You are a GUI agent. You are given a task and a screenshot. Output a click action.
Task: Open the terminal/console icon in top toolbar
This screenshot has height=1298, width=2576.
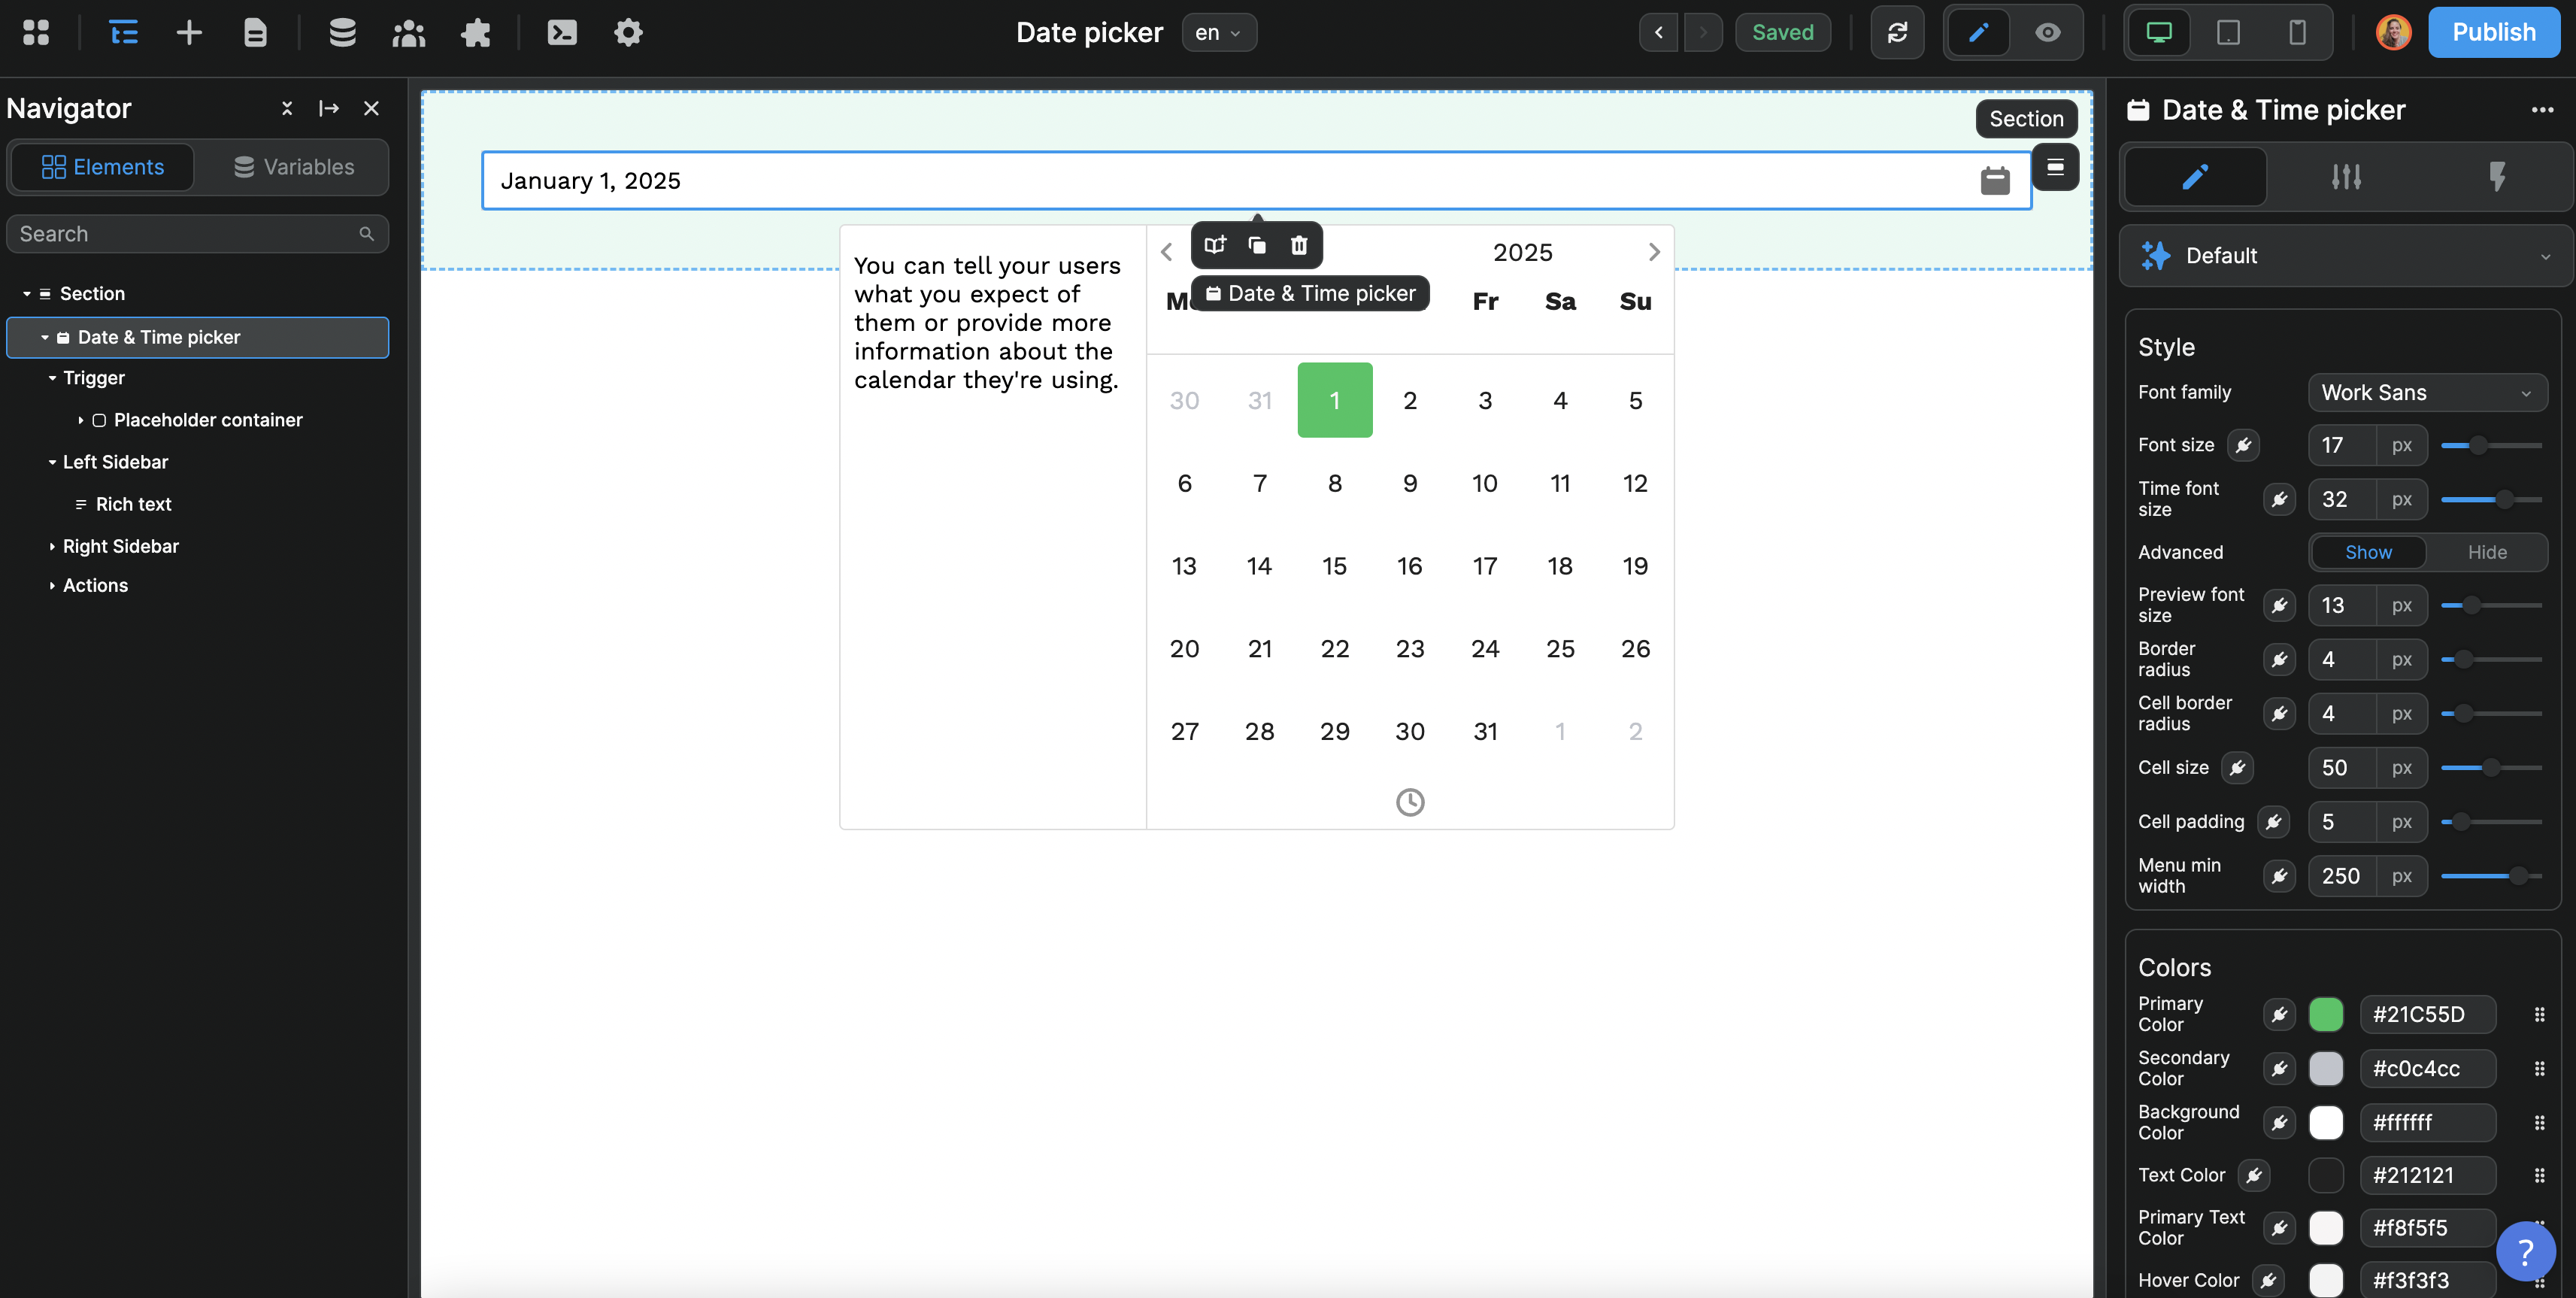[562, 32]
